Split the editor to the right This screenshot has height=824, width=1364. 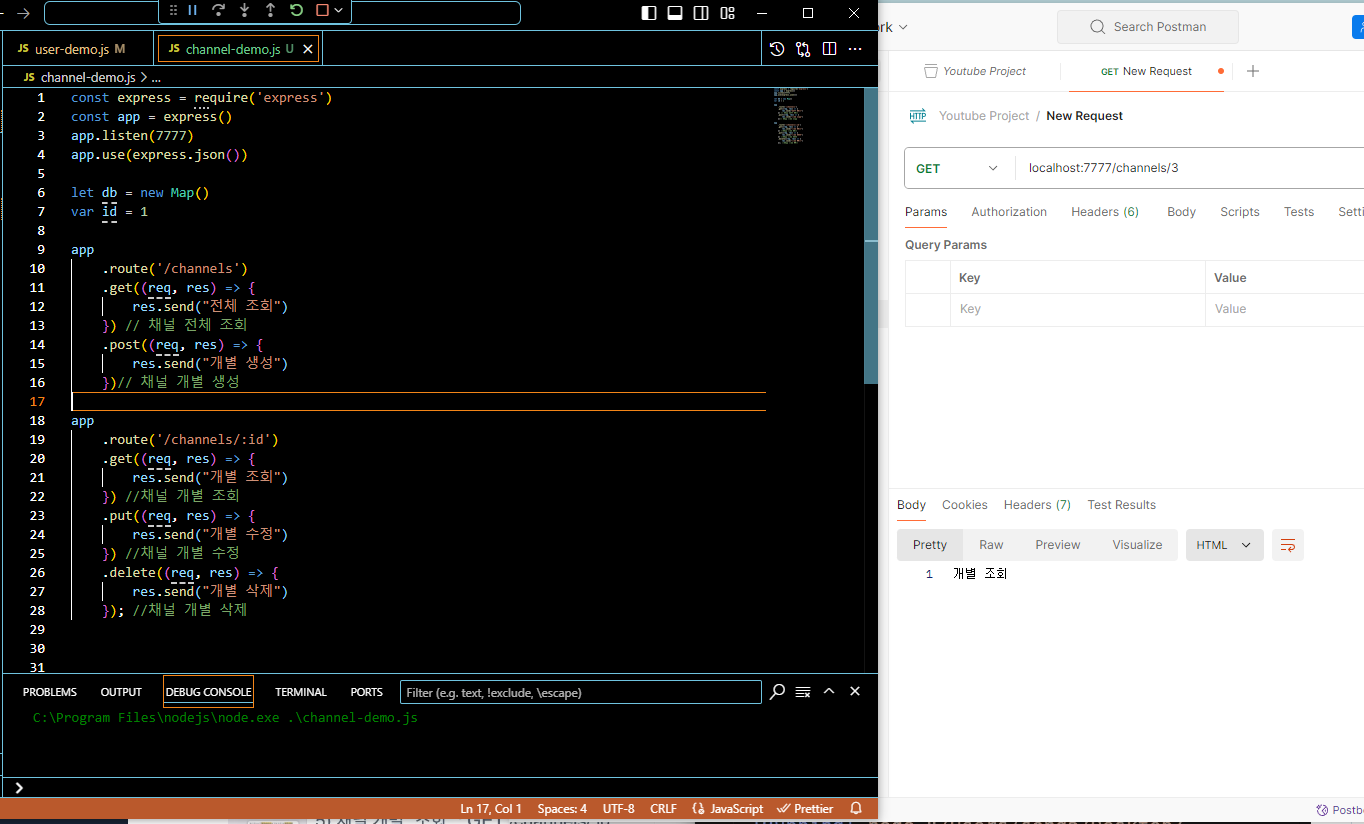(829, 49)
